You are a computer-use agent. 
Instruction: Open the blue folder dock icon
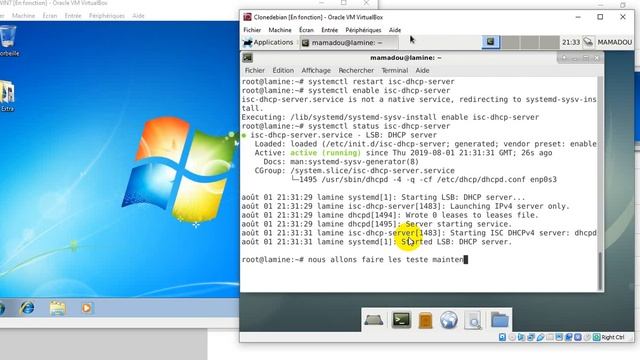(x=500, y=320)
